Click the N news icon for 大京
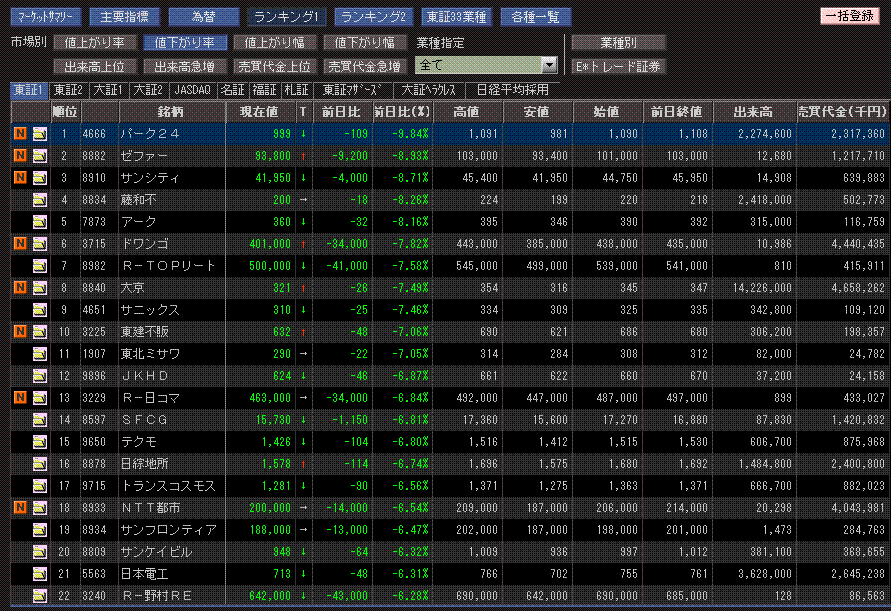 click(x=19, y=288)
